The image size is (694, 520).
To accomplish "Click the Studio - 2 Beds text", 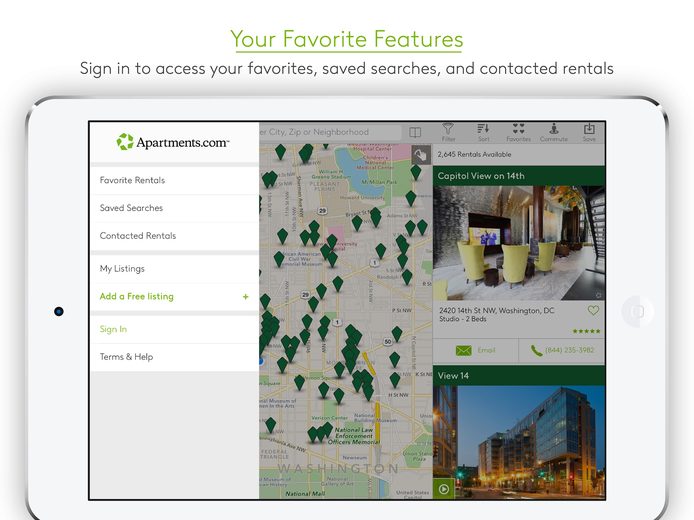I will pyautogui.click(x=463, y=319).
